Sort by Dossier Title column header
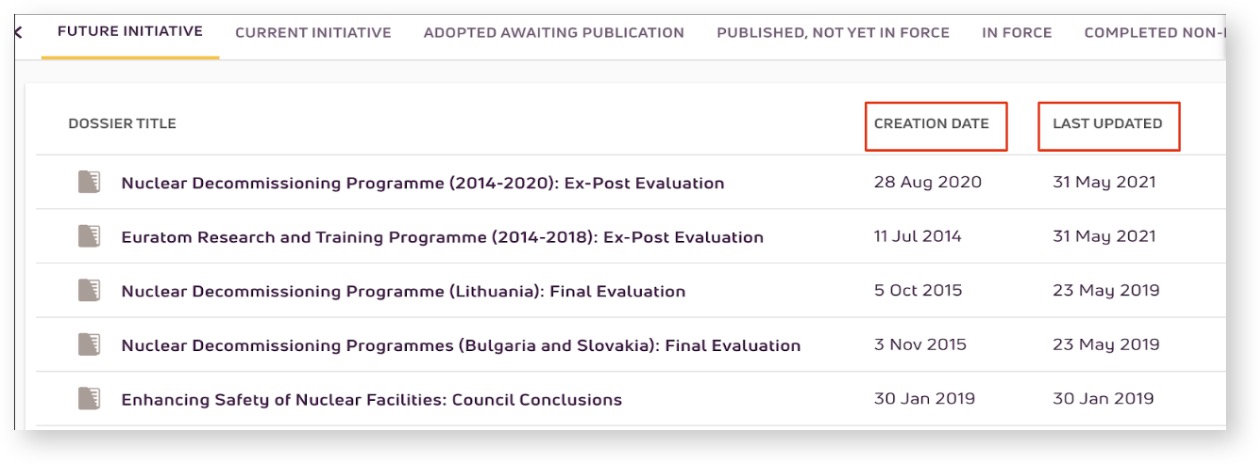This screenshot has width=1260, height=464. 122,124
